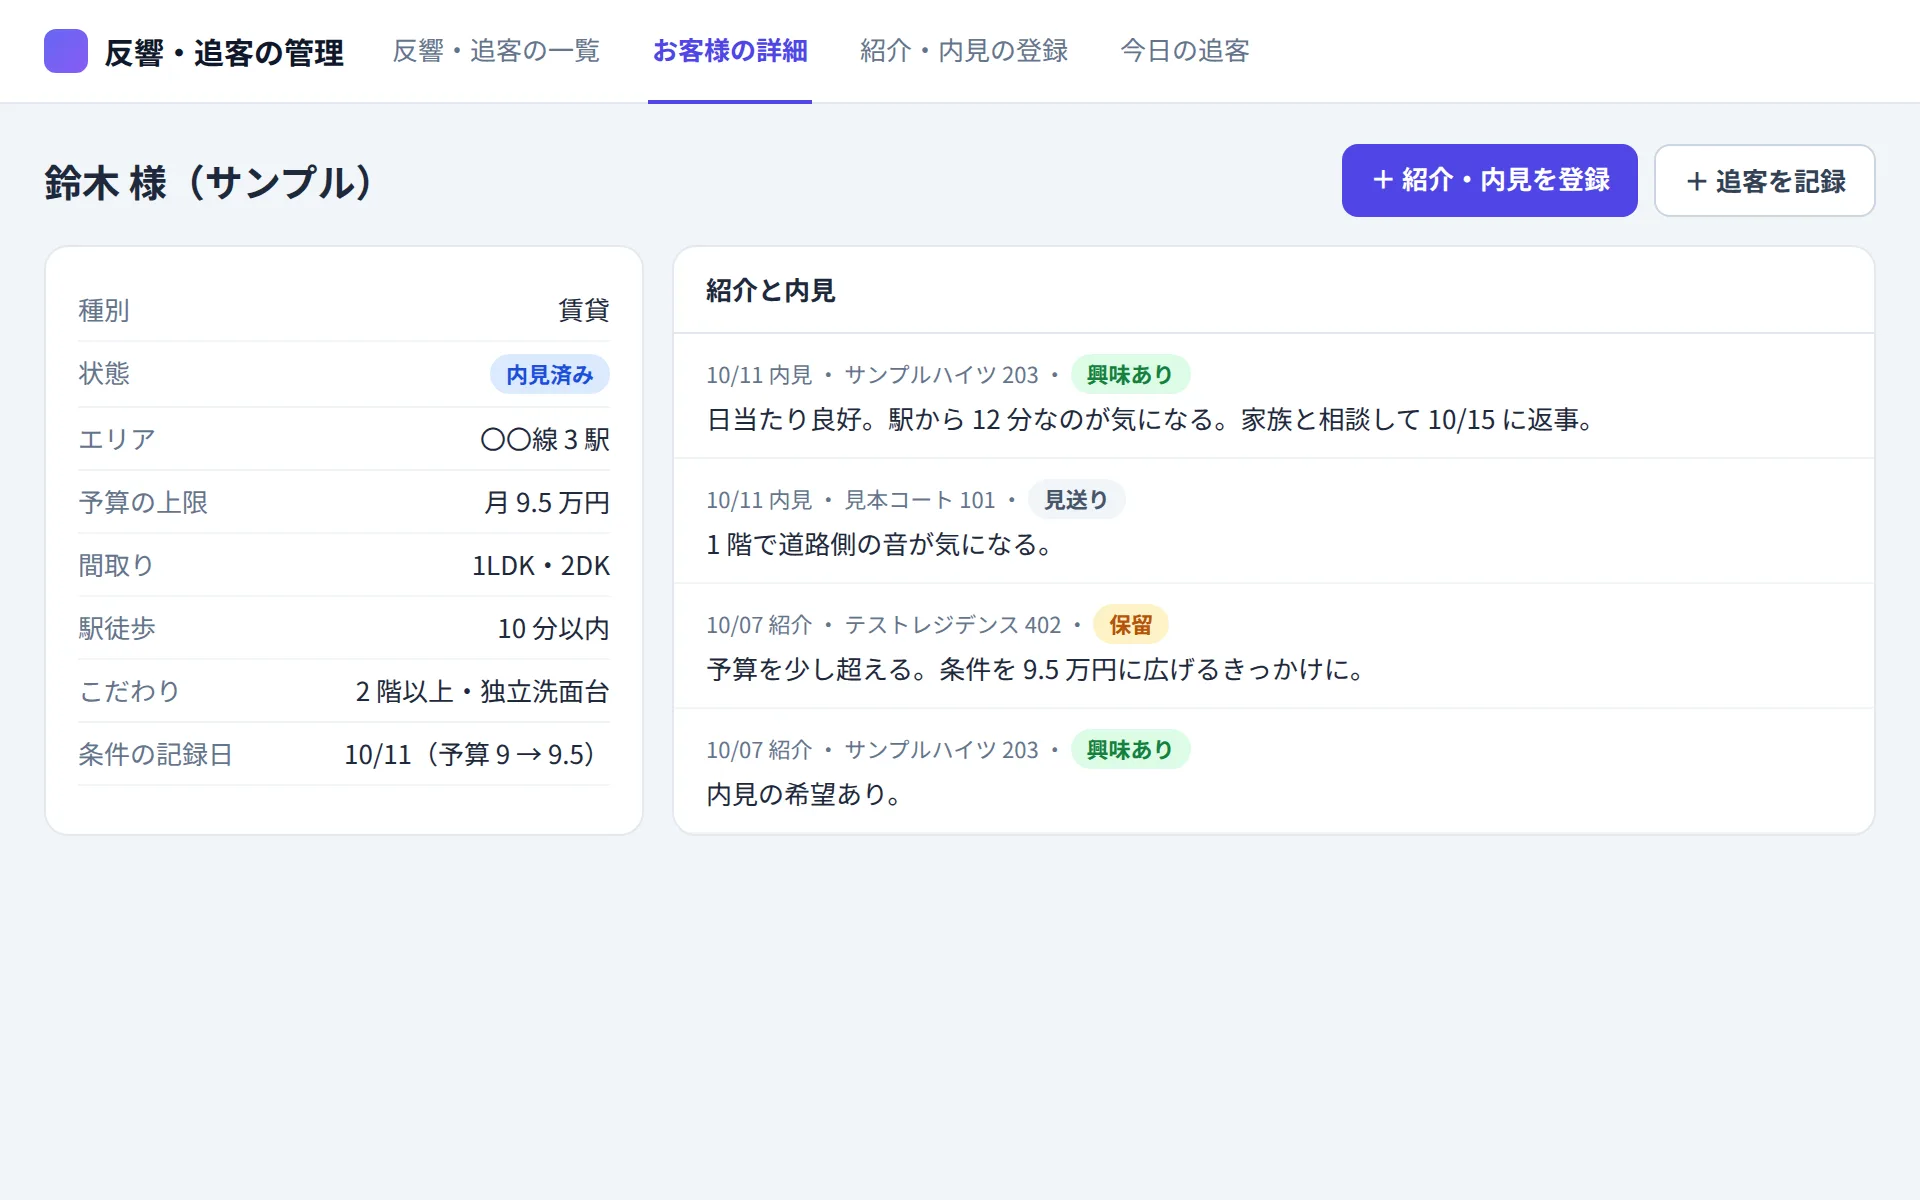The height and width of the screenshot is (1200, 1920).
Task: Click the 10/07 紹介 サンプルハイツ 203 header
Action: click(x=872, y=750)
